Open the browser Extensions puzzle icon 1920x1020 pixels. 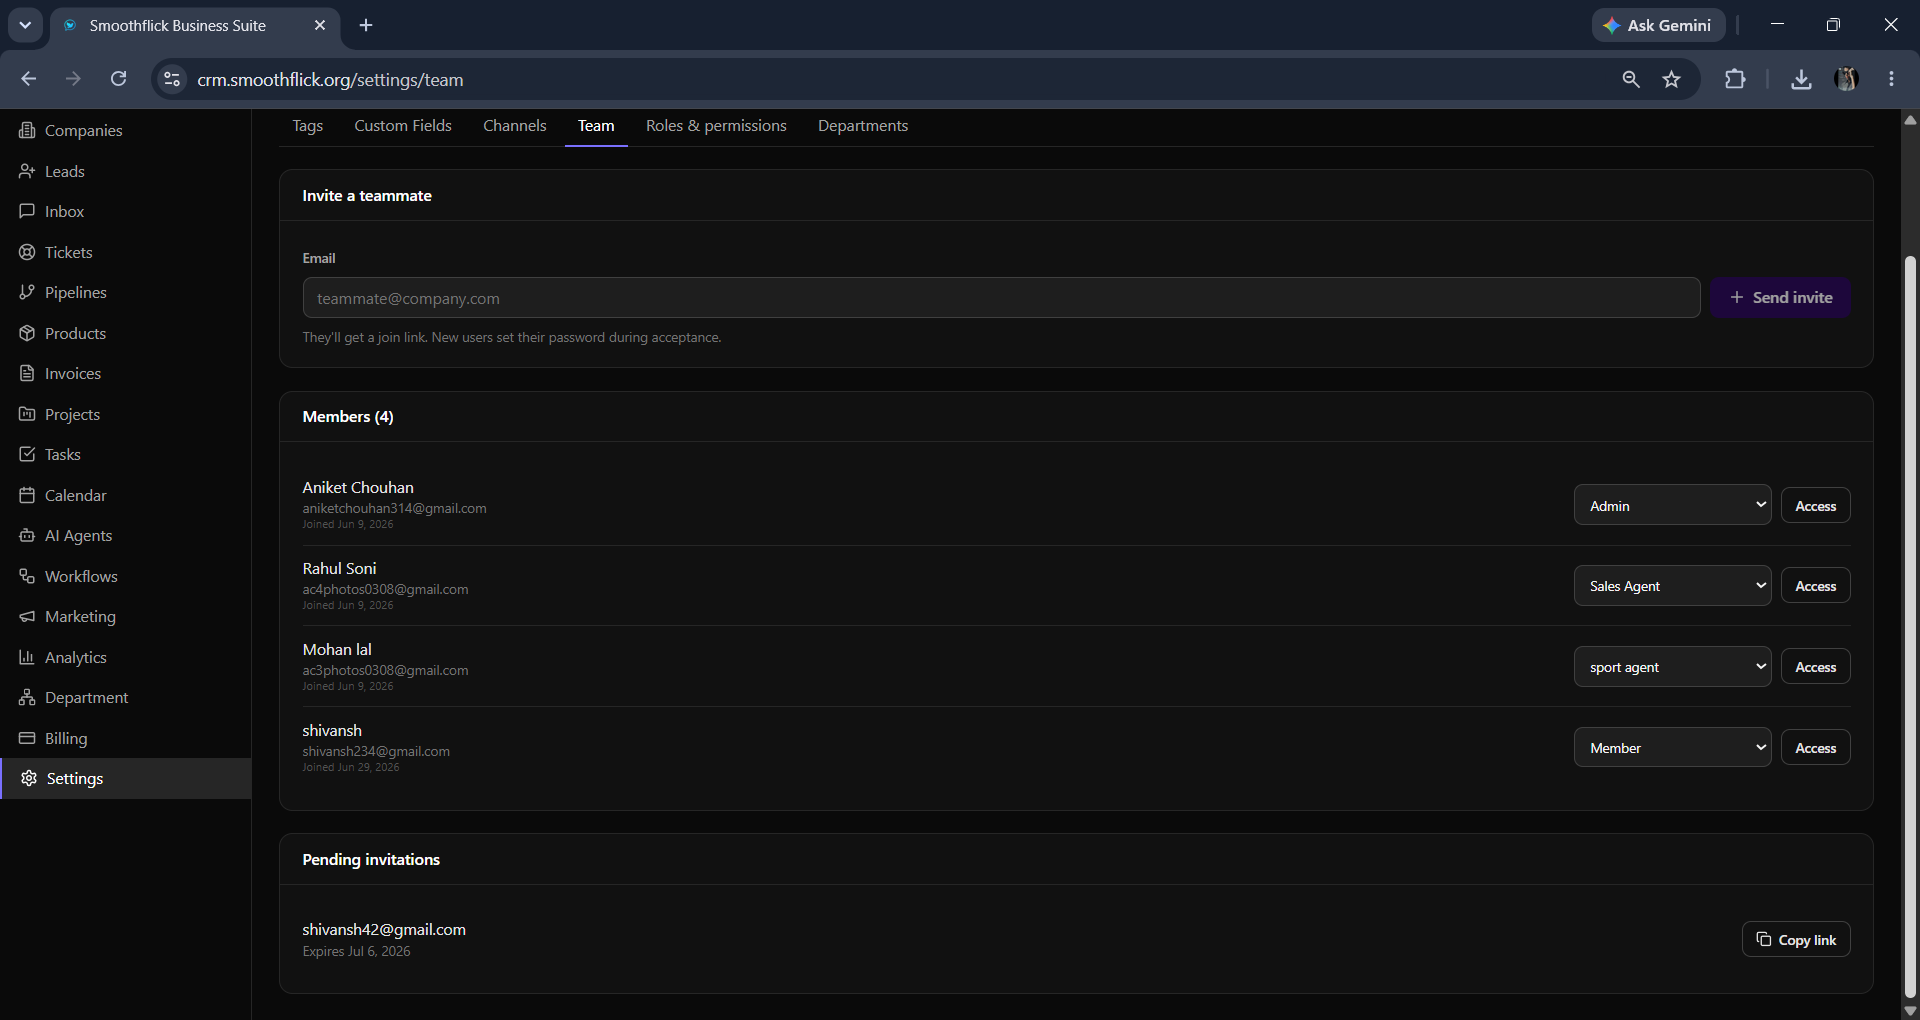1735,79
